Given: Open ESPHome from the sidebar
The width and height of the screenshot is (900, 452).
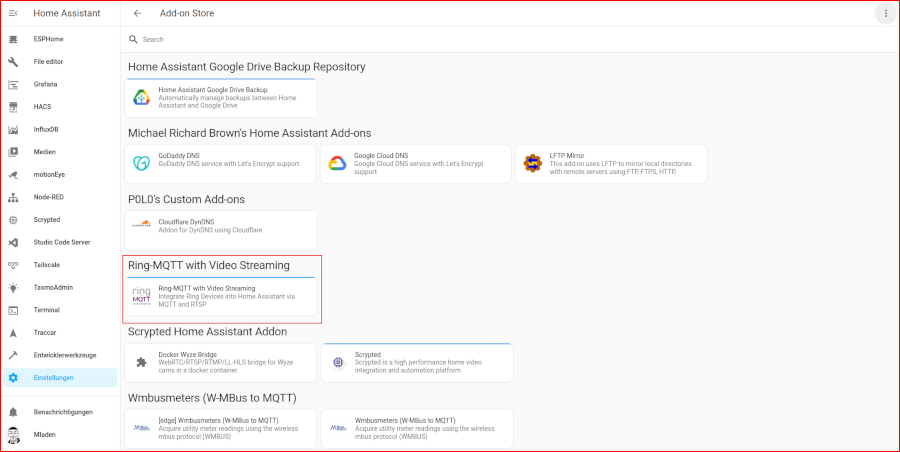Looking at the screenshot, I should tap(60, 39).
